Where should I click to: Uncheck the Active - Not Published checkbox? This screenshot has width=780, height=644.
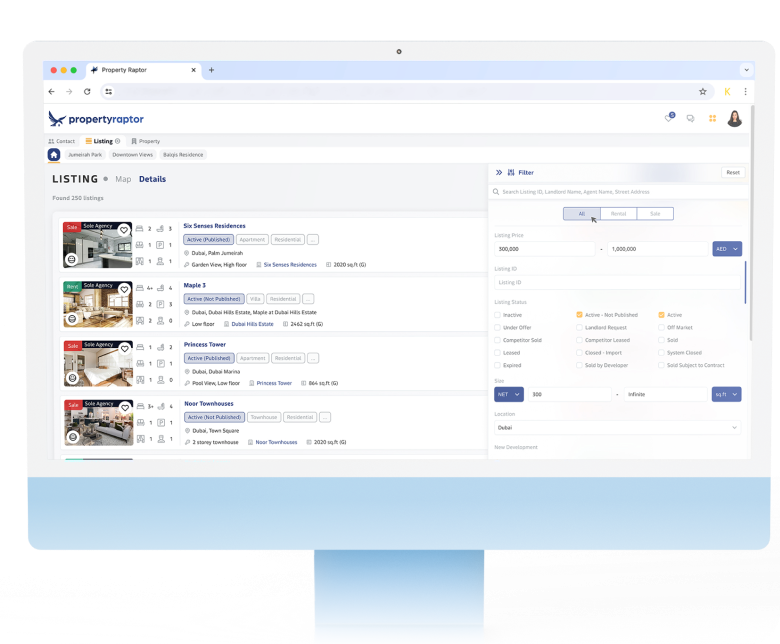click(x=580, y=315)
